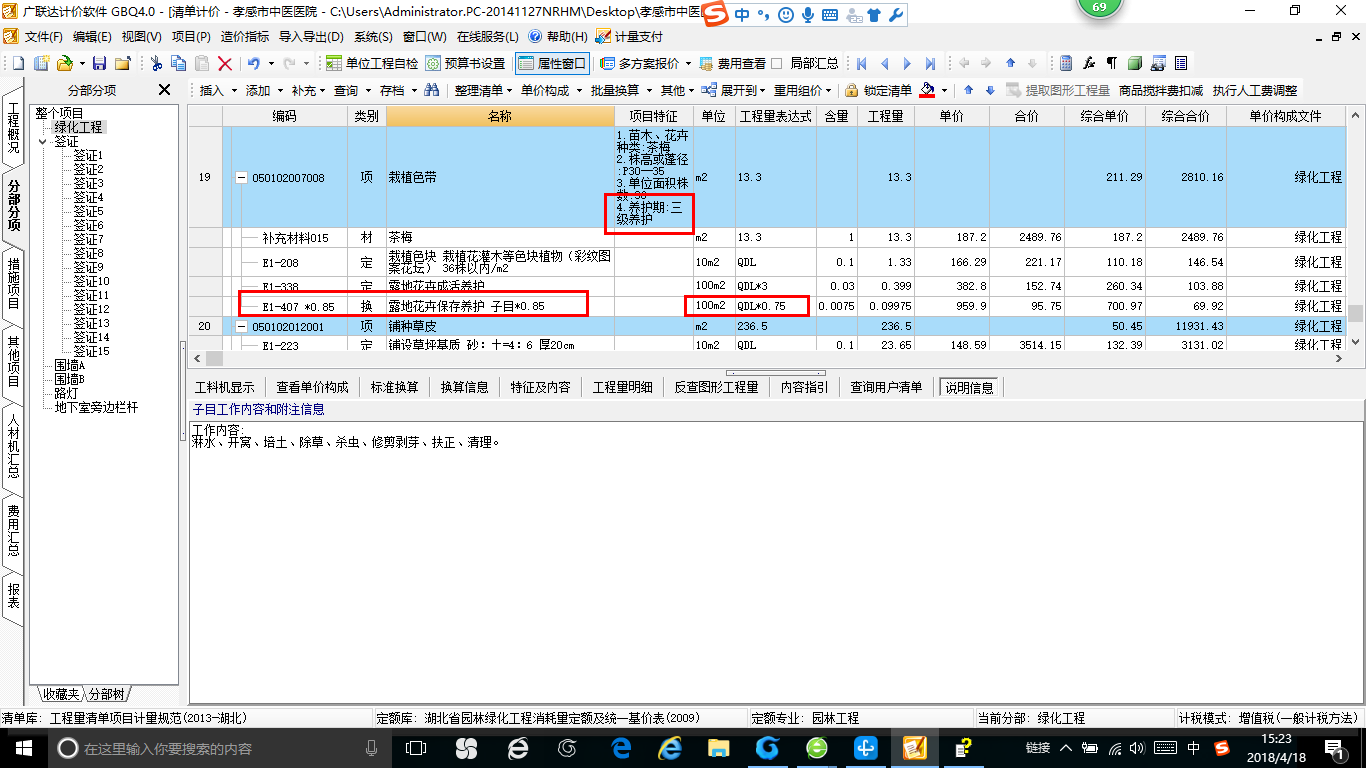Open 费用查看 fee view
1366x768 pixels.
732,63
